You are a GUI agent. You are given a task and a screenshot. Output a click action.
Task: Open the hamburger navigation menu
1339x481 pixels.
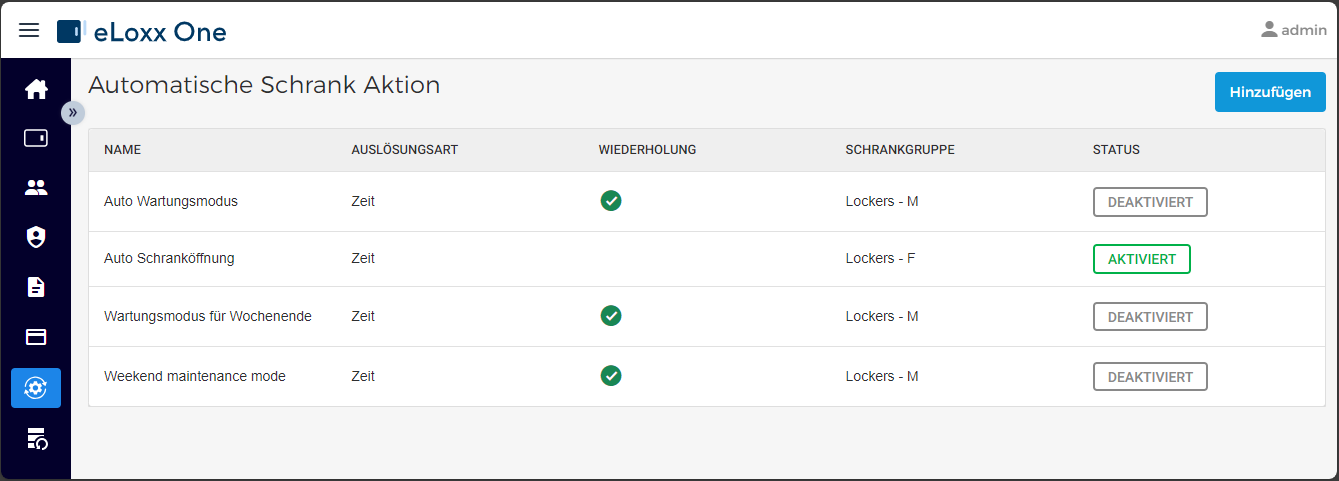pyautogui.click(x=29, y=30)
